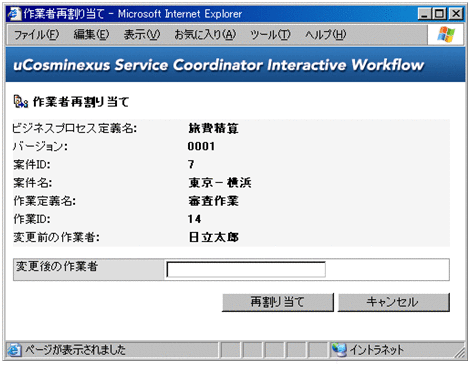Open the ヘルプ(H) menu

pyautogui.click(x=325, y=34)
